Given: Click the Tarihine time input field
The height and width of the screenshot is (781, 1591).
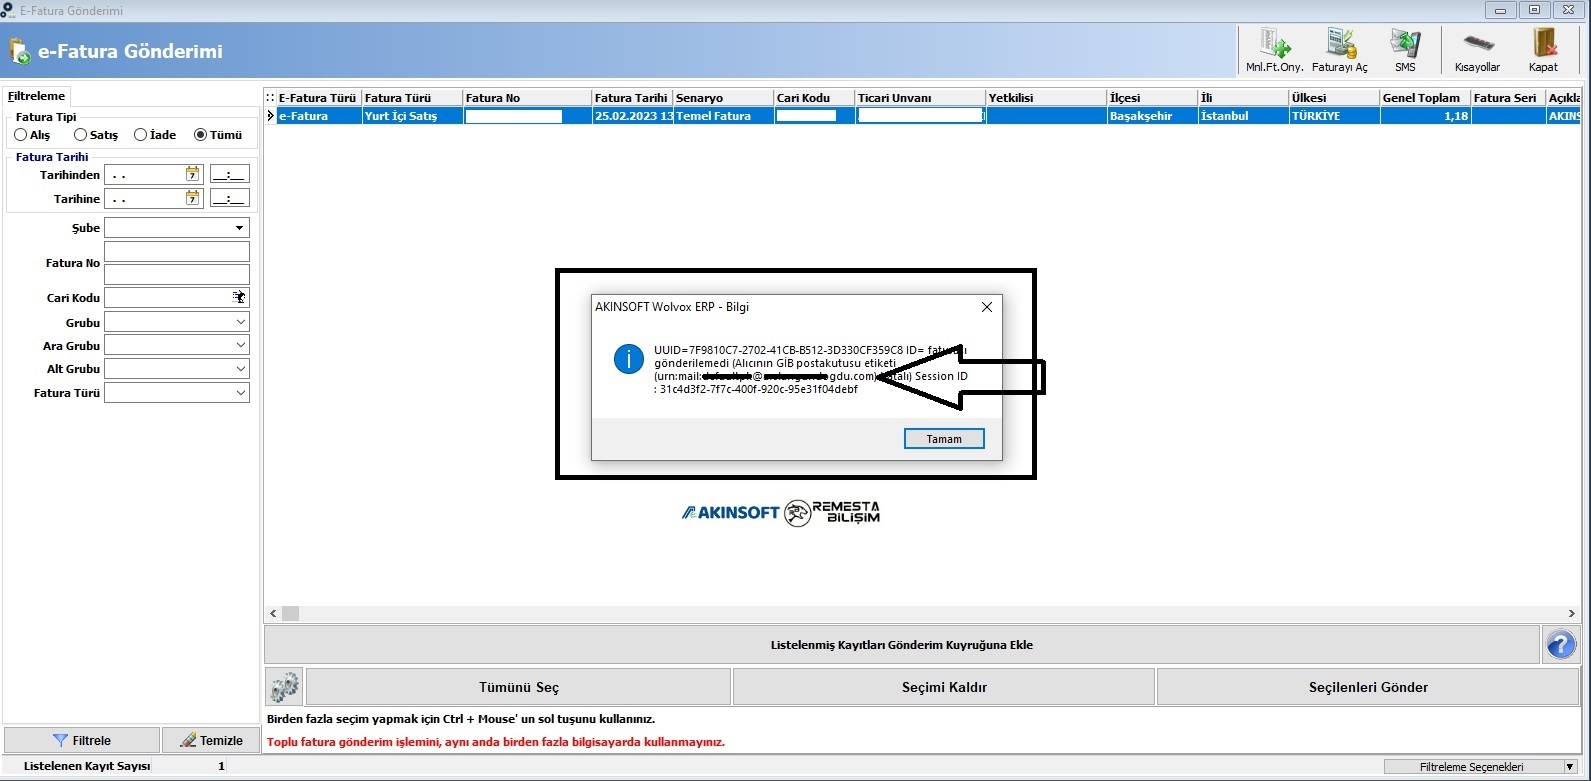Looking at the screenshot, I should click(x=229, y=198).
